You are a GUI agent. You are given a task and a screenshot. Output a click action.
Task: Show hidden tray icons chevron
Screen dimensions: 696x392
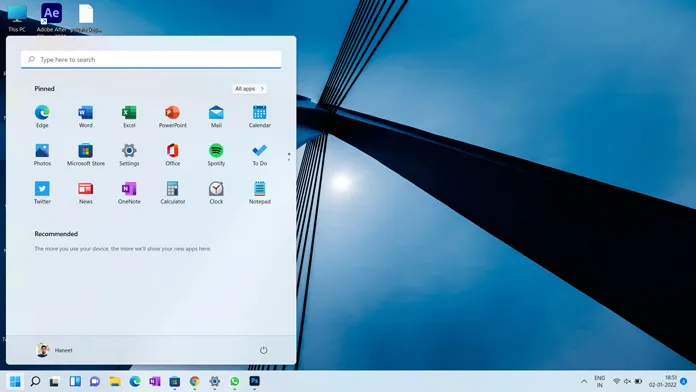pyautogui.click(x=584, y=381)
